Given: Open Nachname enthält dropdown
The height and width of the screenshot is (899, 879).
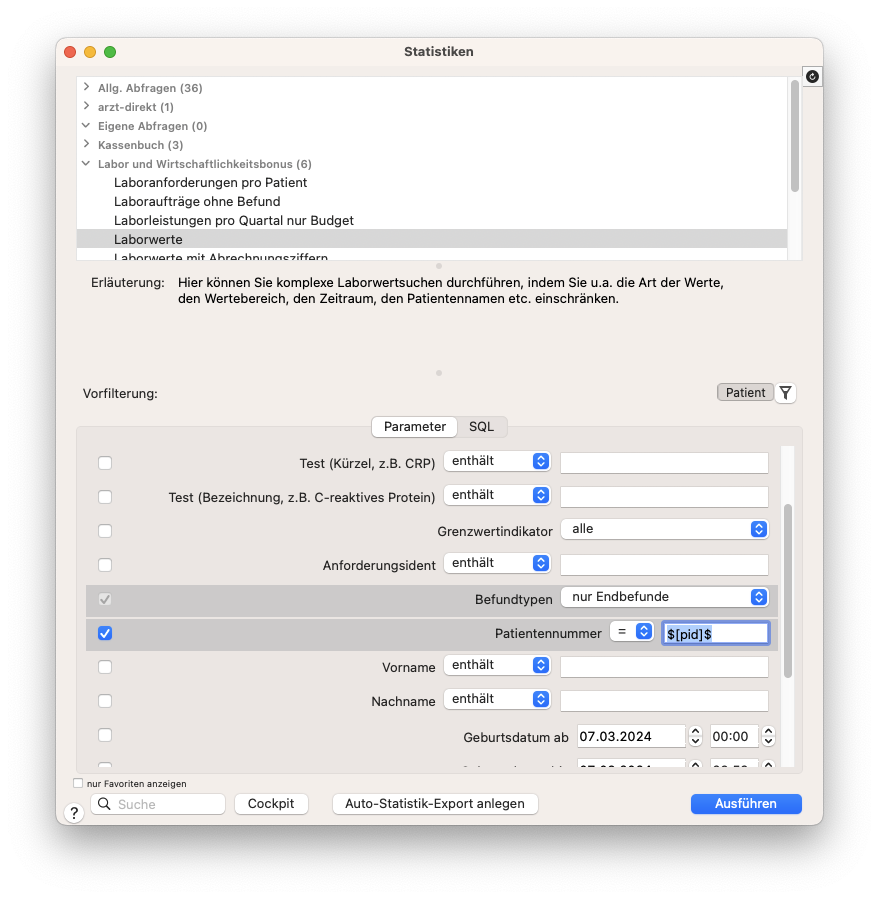Looking at the screenshot, I should coord(497,699).
